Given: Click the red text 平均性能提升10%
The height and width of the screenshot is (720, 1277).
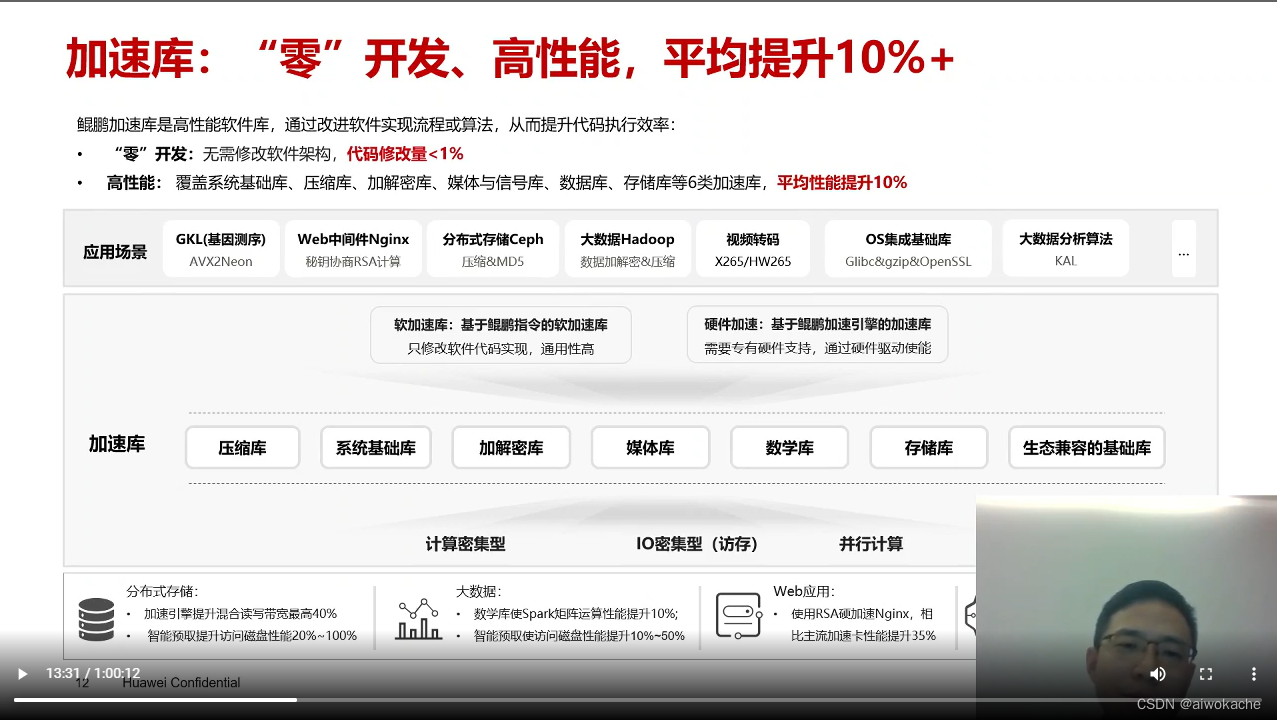Looking at the screenshot, I should 842,183.
